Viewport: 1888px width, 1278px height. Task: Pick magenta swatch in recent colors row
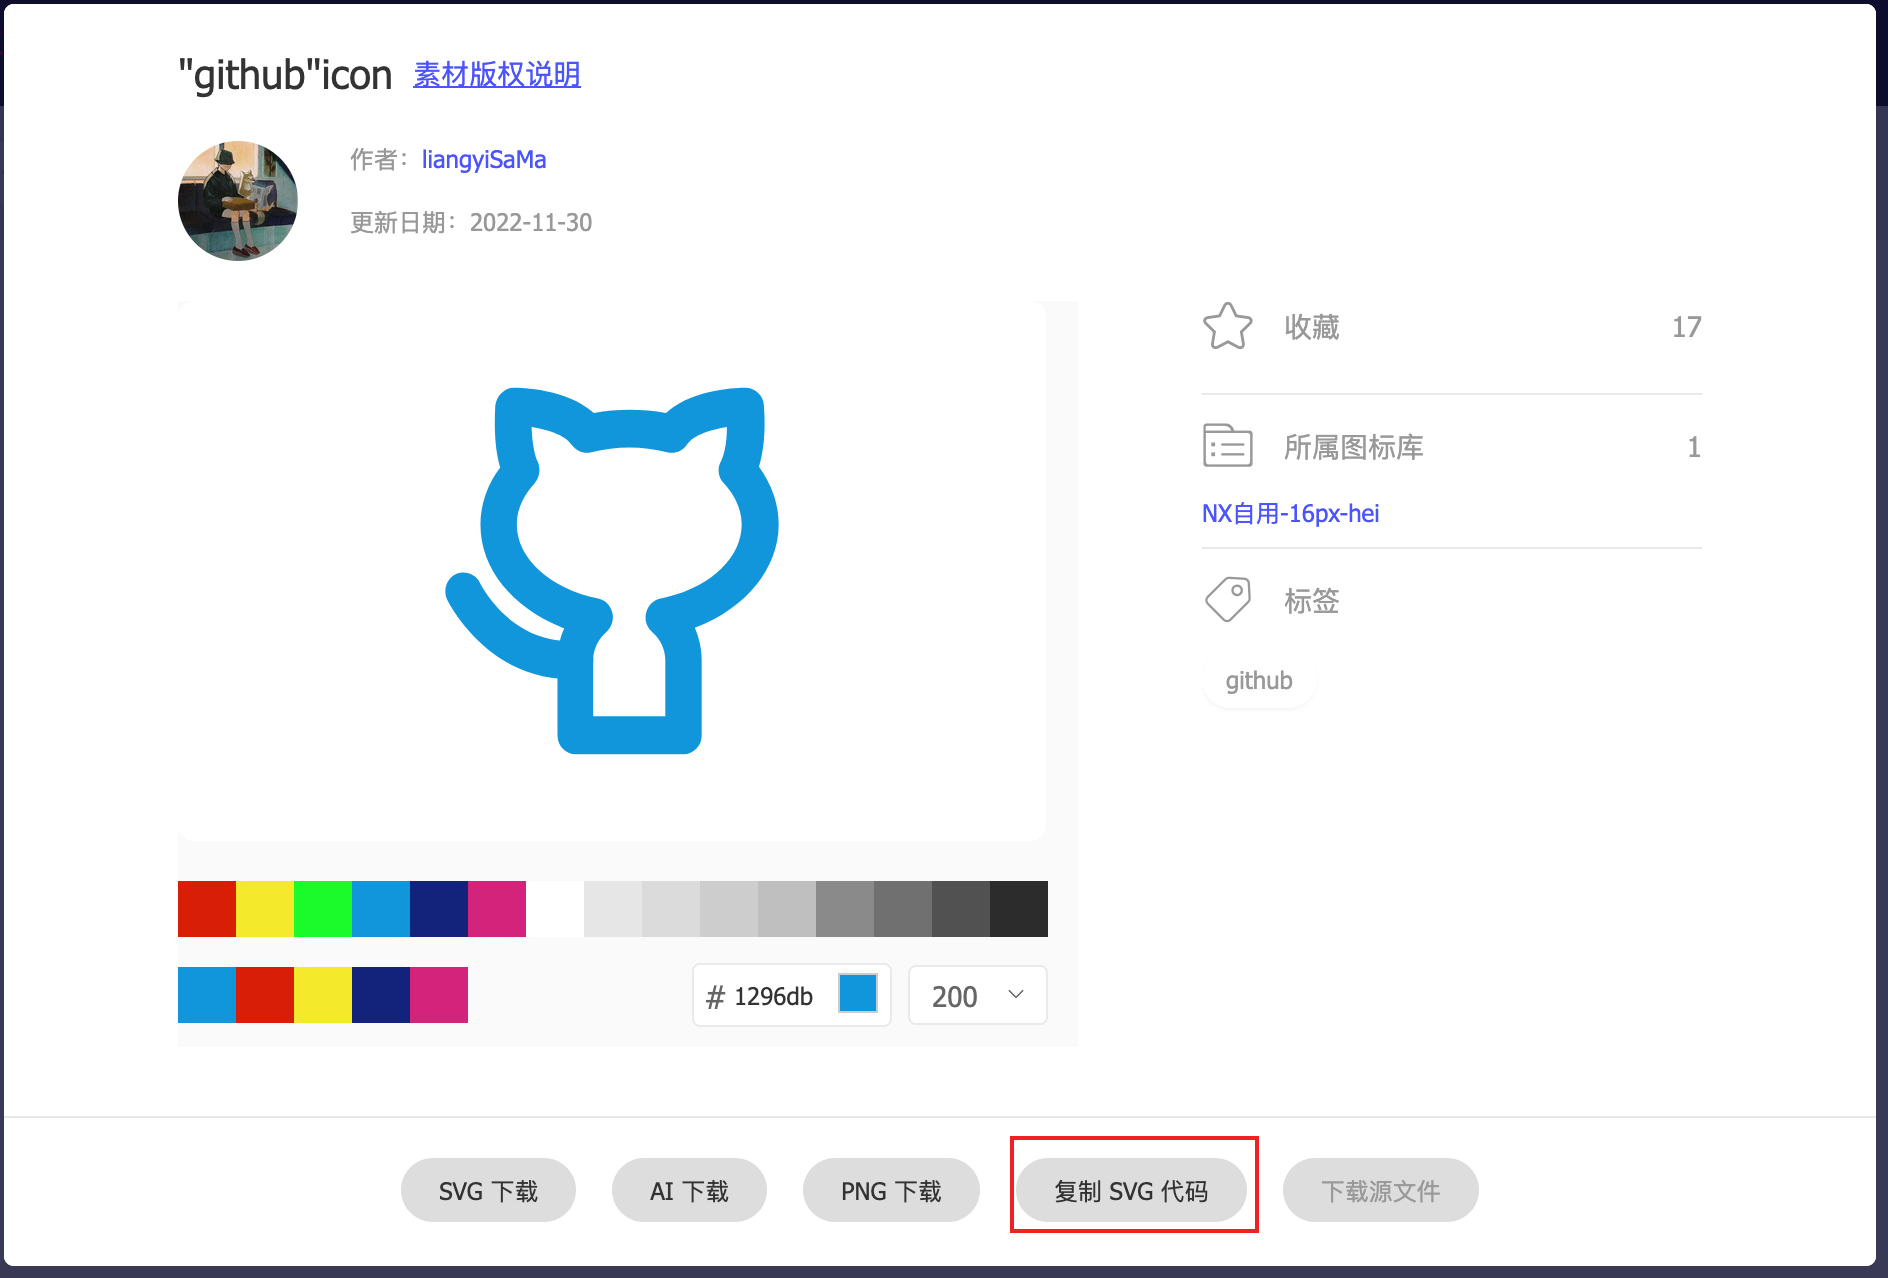coord(439,995)
